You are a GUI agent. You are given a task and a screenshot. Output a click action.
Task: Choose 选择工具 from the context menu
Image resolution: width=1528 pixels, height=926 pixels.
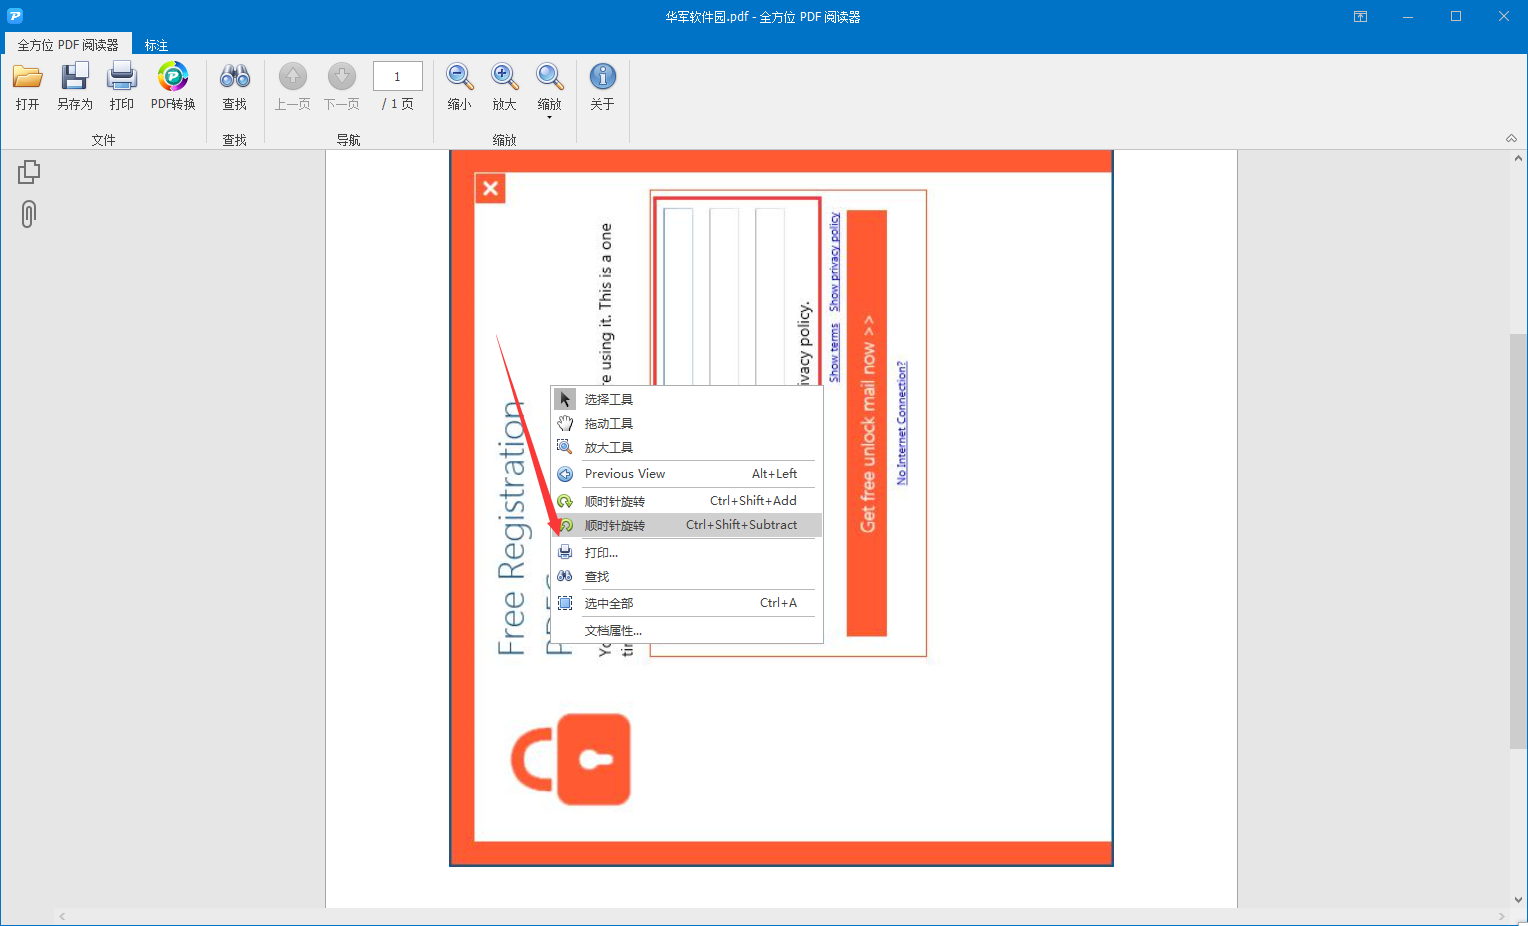[610, 398]
